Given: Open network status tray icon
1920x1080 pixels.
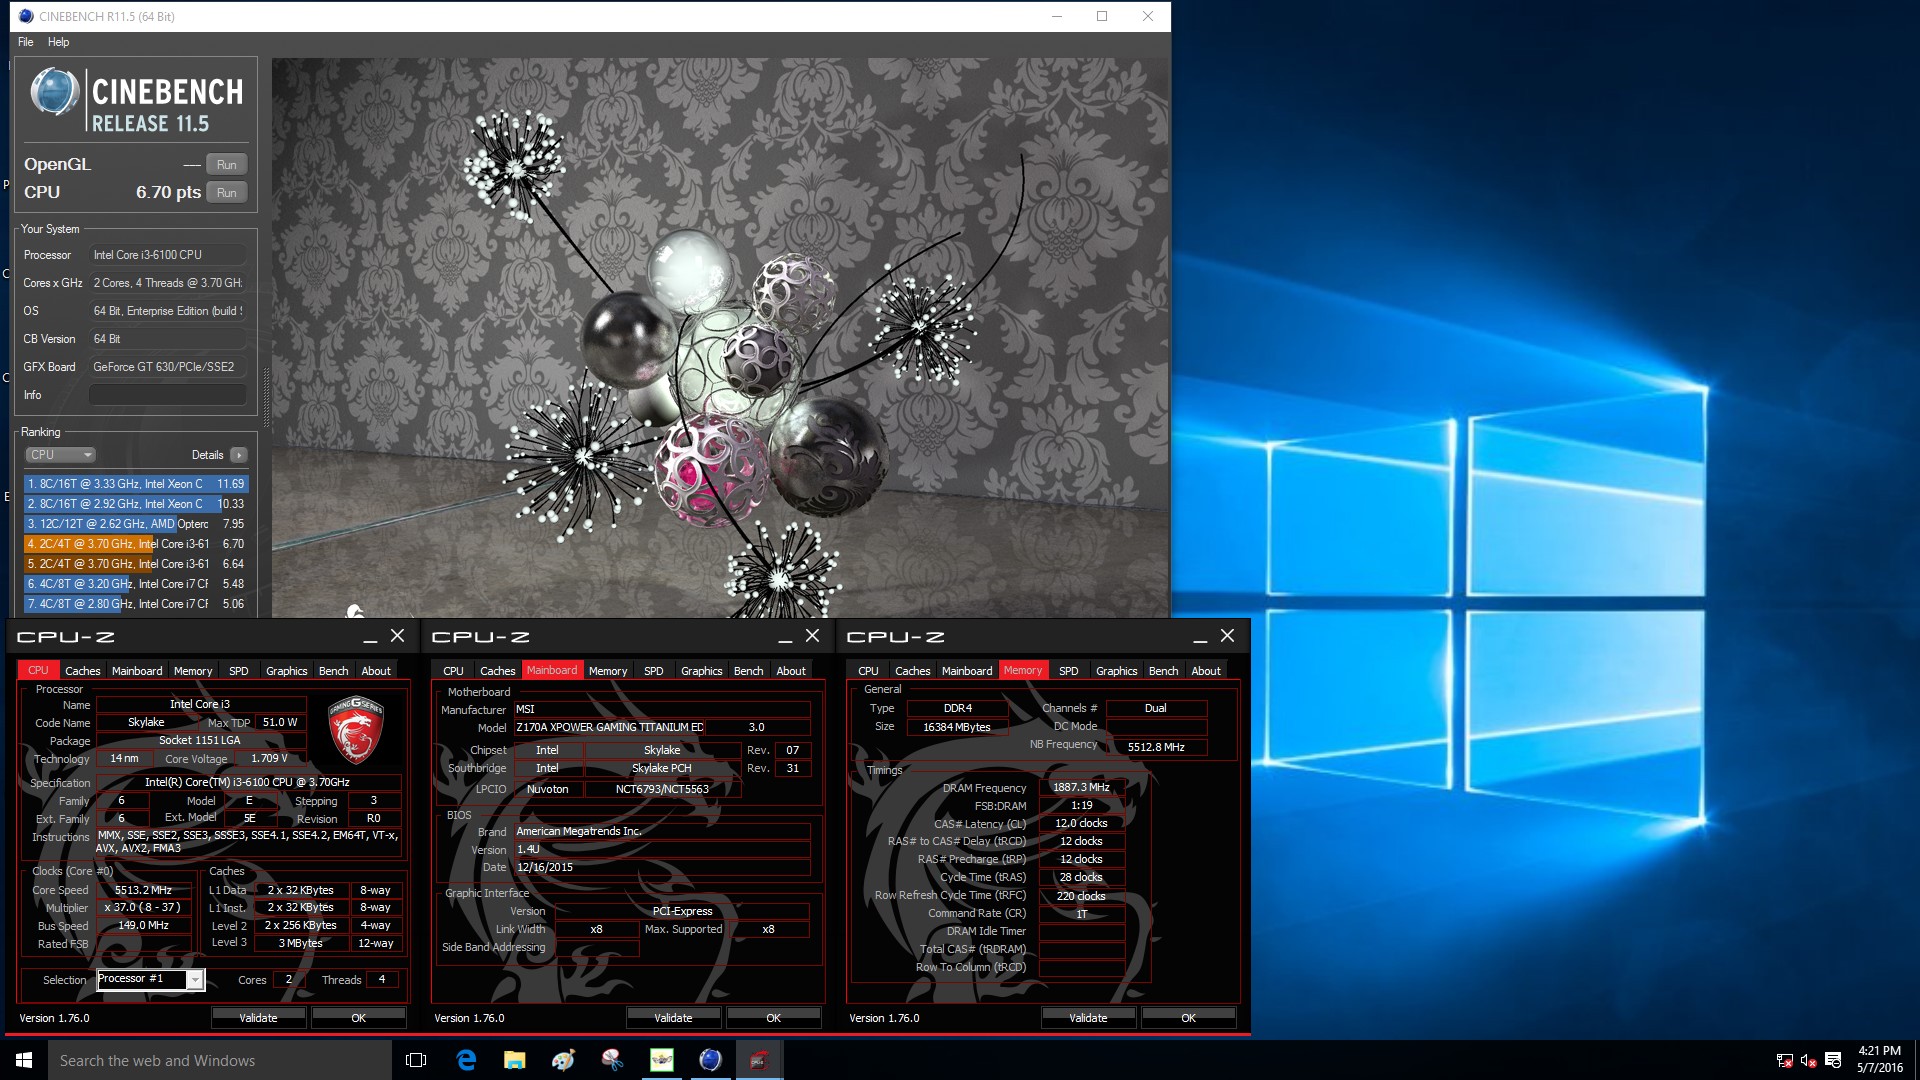Looking at the screenshot, I should (1784, 1061).
